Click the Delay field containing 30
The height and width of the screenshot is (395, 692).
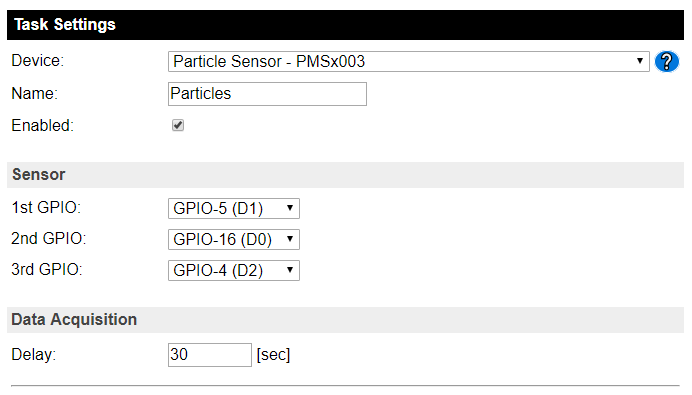(210, 354)
